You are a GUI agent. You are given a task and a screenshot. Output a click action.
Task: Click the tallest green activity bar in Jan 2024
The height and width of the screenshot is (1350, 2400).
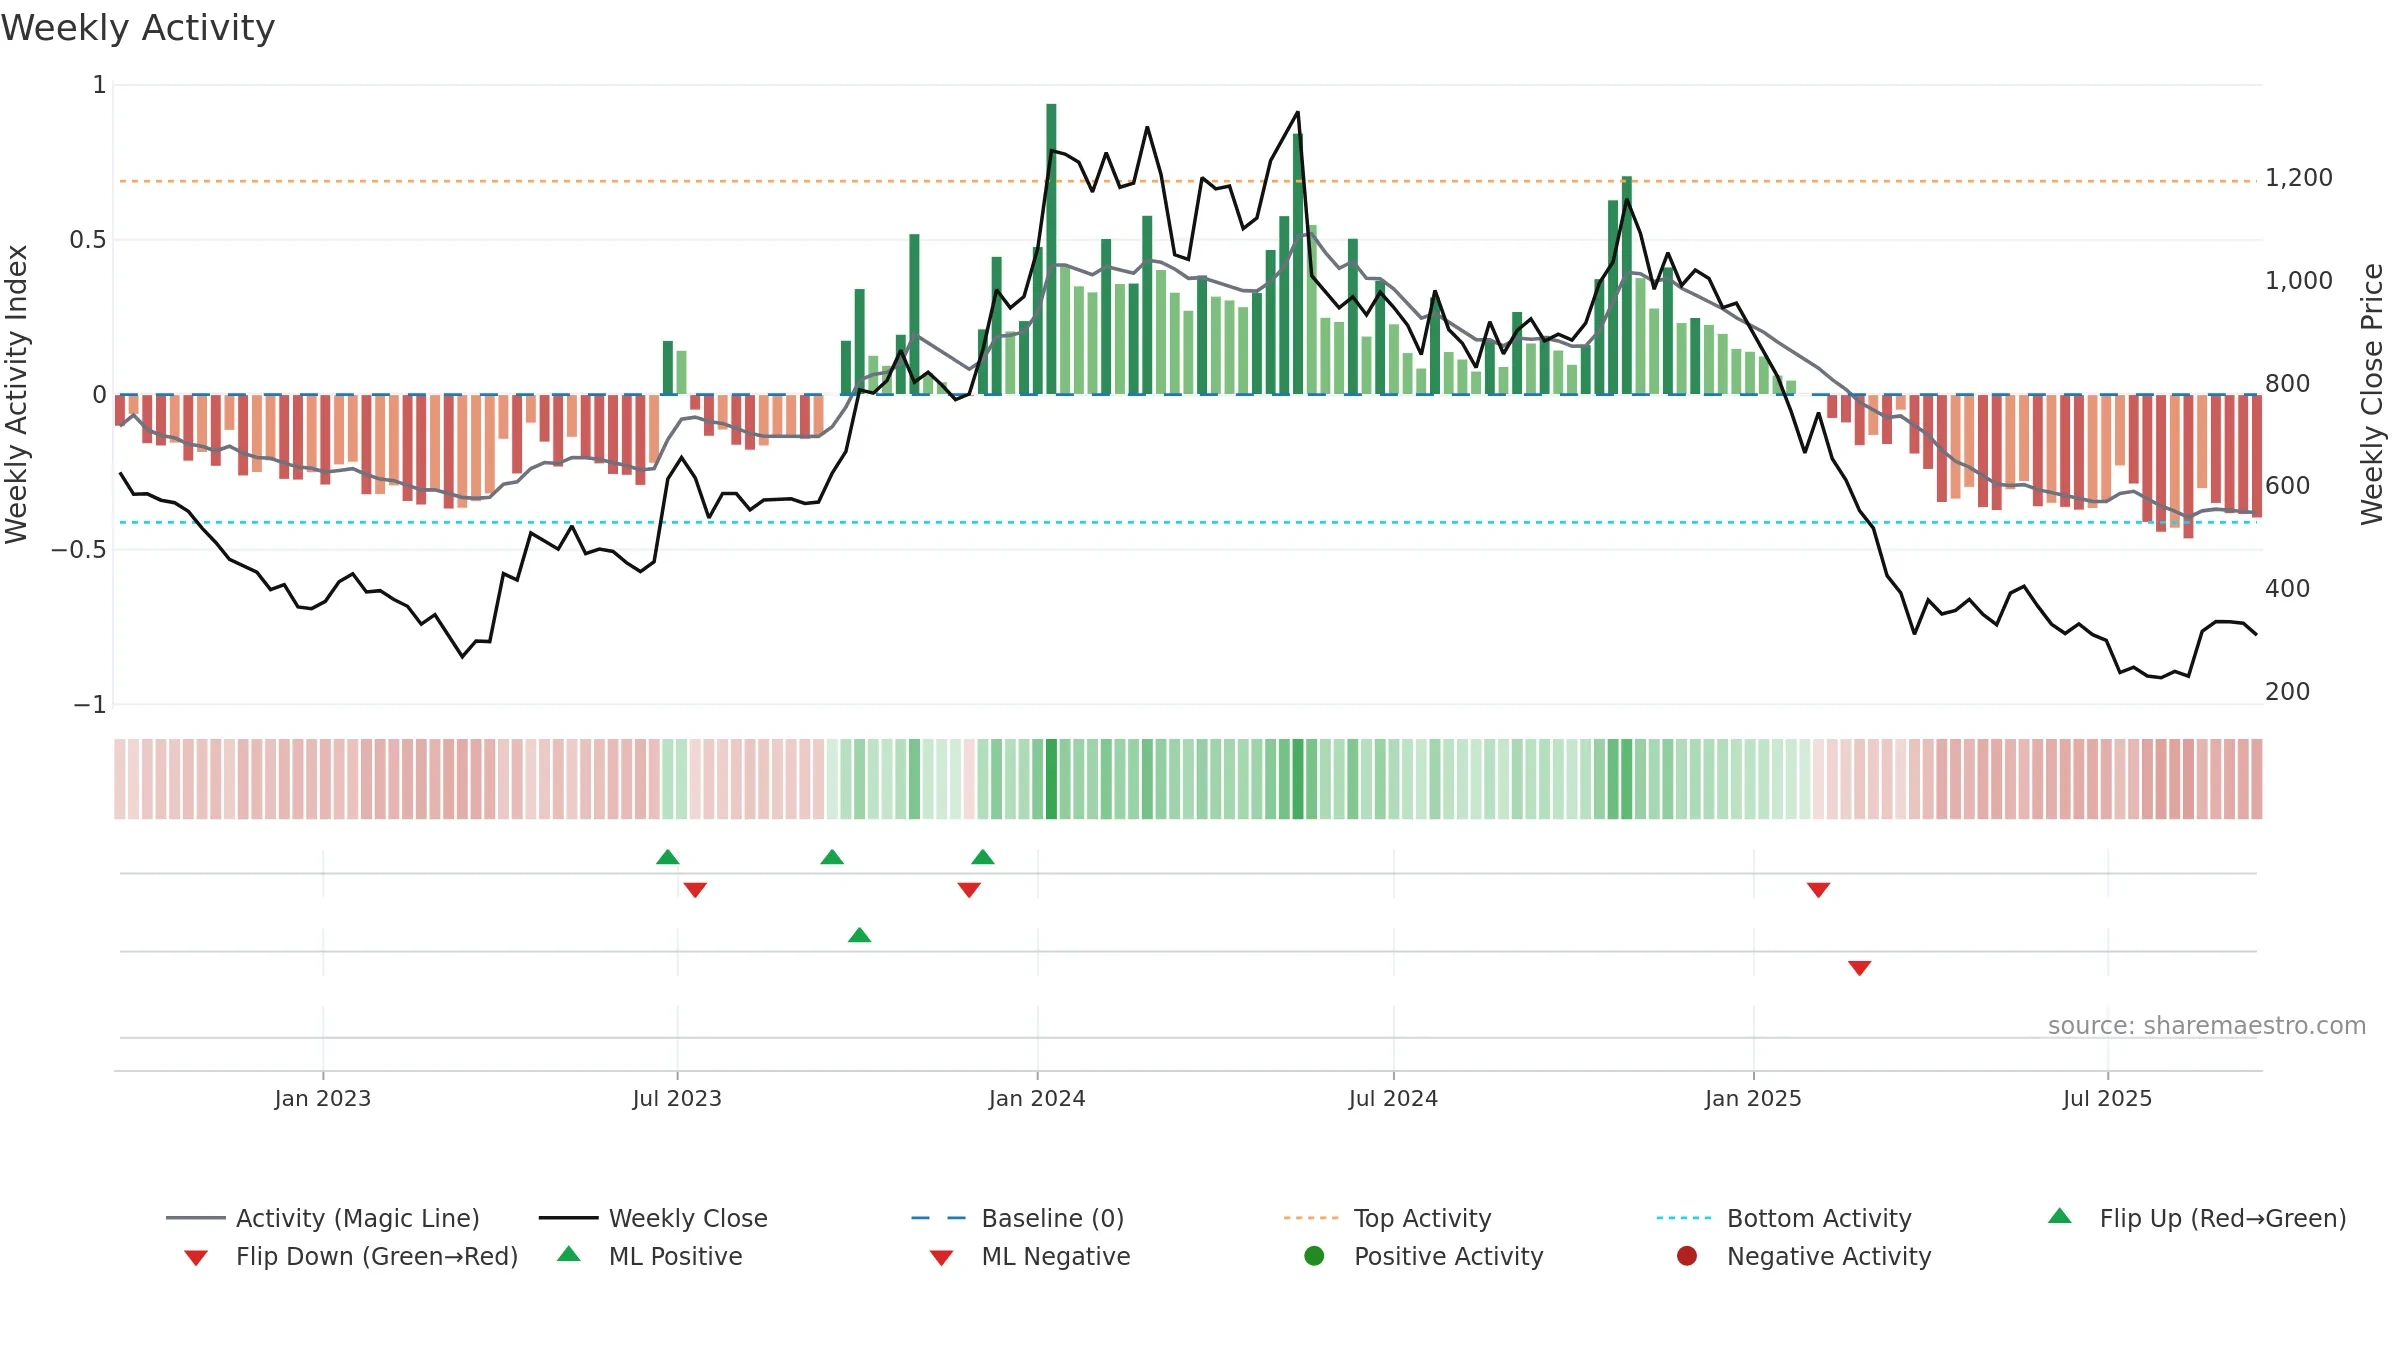point(1051,249)
